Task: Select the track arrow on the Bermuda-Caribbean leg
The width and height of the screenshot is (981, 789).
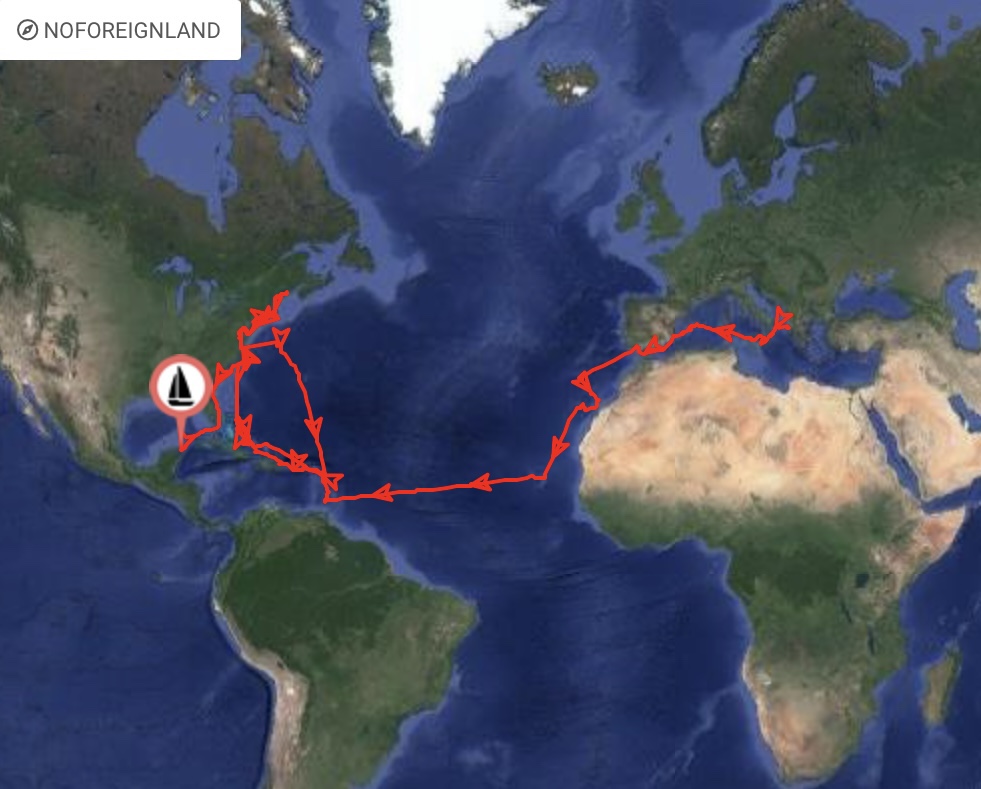Action: pyautogui.click(x=313, y=428)
